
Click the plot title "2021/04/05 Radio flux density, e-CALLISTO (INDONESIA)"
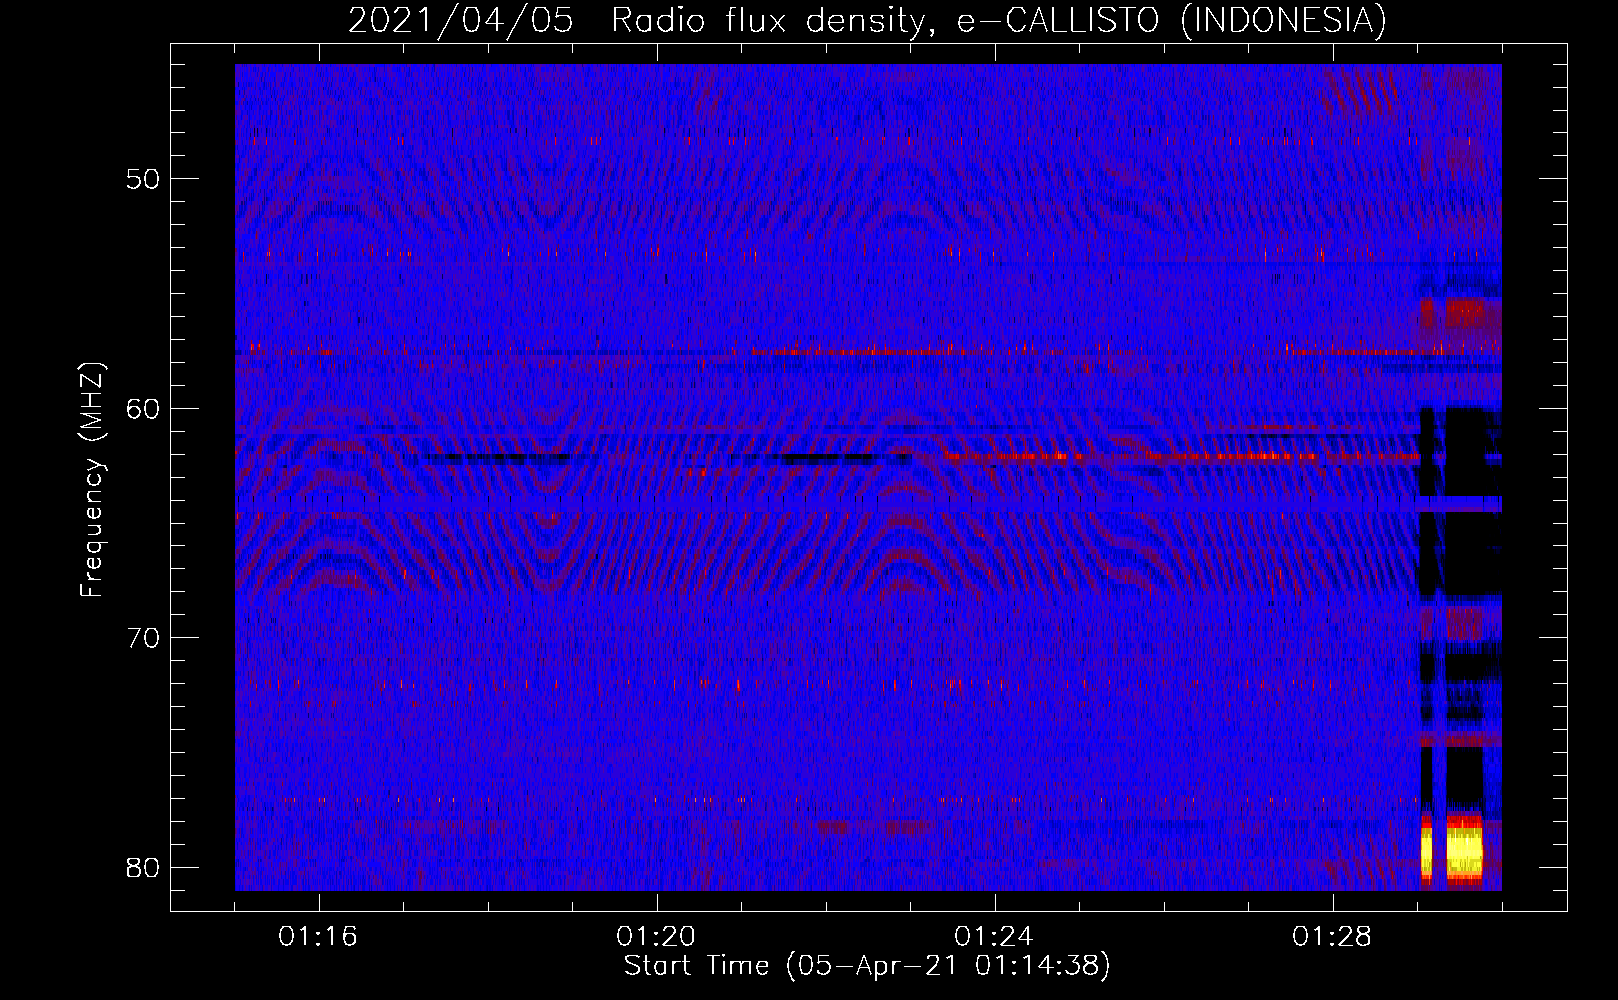867,20
